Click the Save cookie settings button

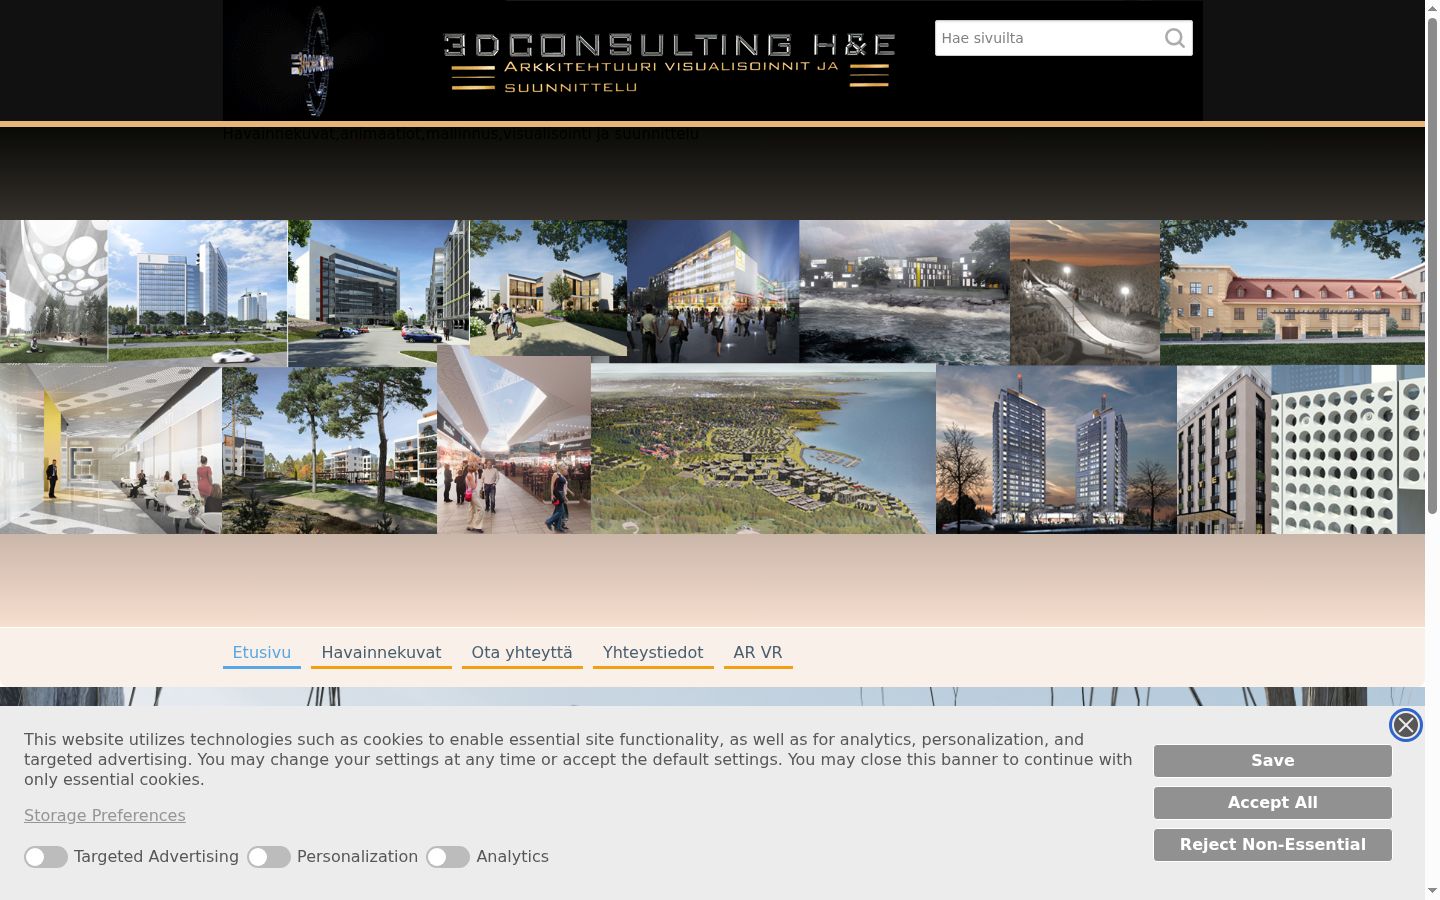pyautogui.click(x=1273, y=761)
